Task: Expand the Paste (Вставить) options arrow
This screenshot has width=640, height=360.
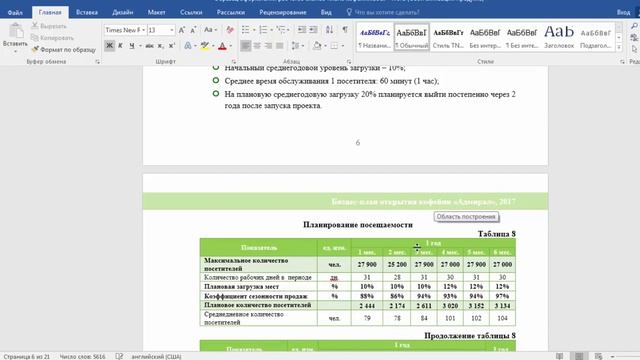Action: (16, 51)
